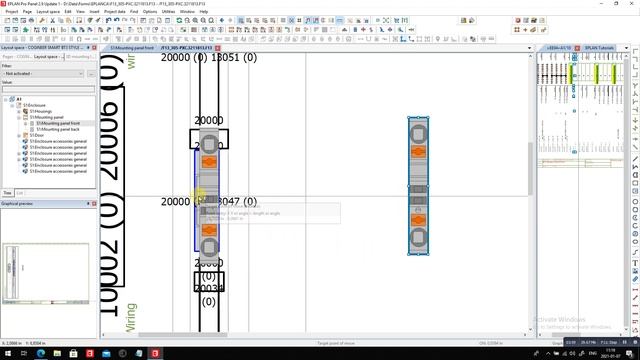
Task: Click the canvas vertical scrollbar thumb
Action: [x=530, y=168]
